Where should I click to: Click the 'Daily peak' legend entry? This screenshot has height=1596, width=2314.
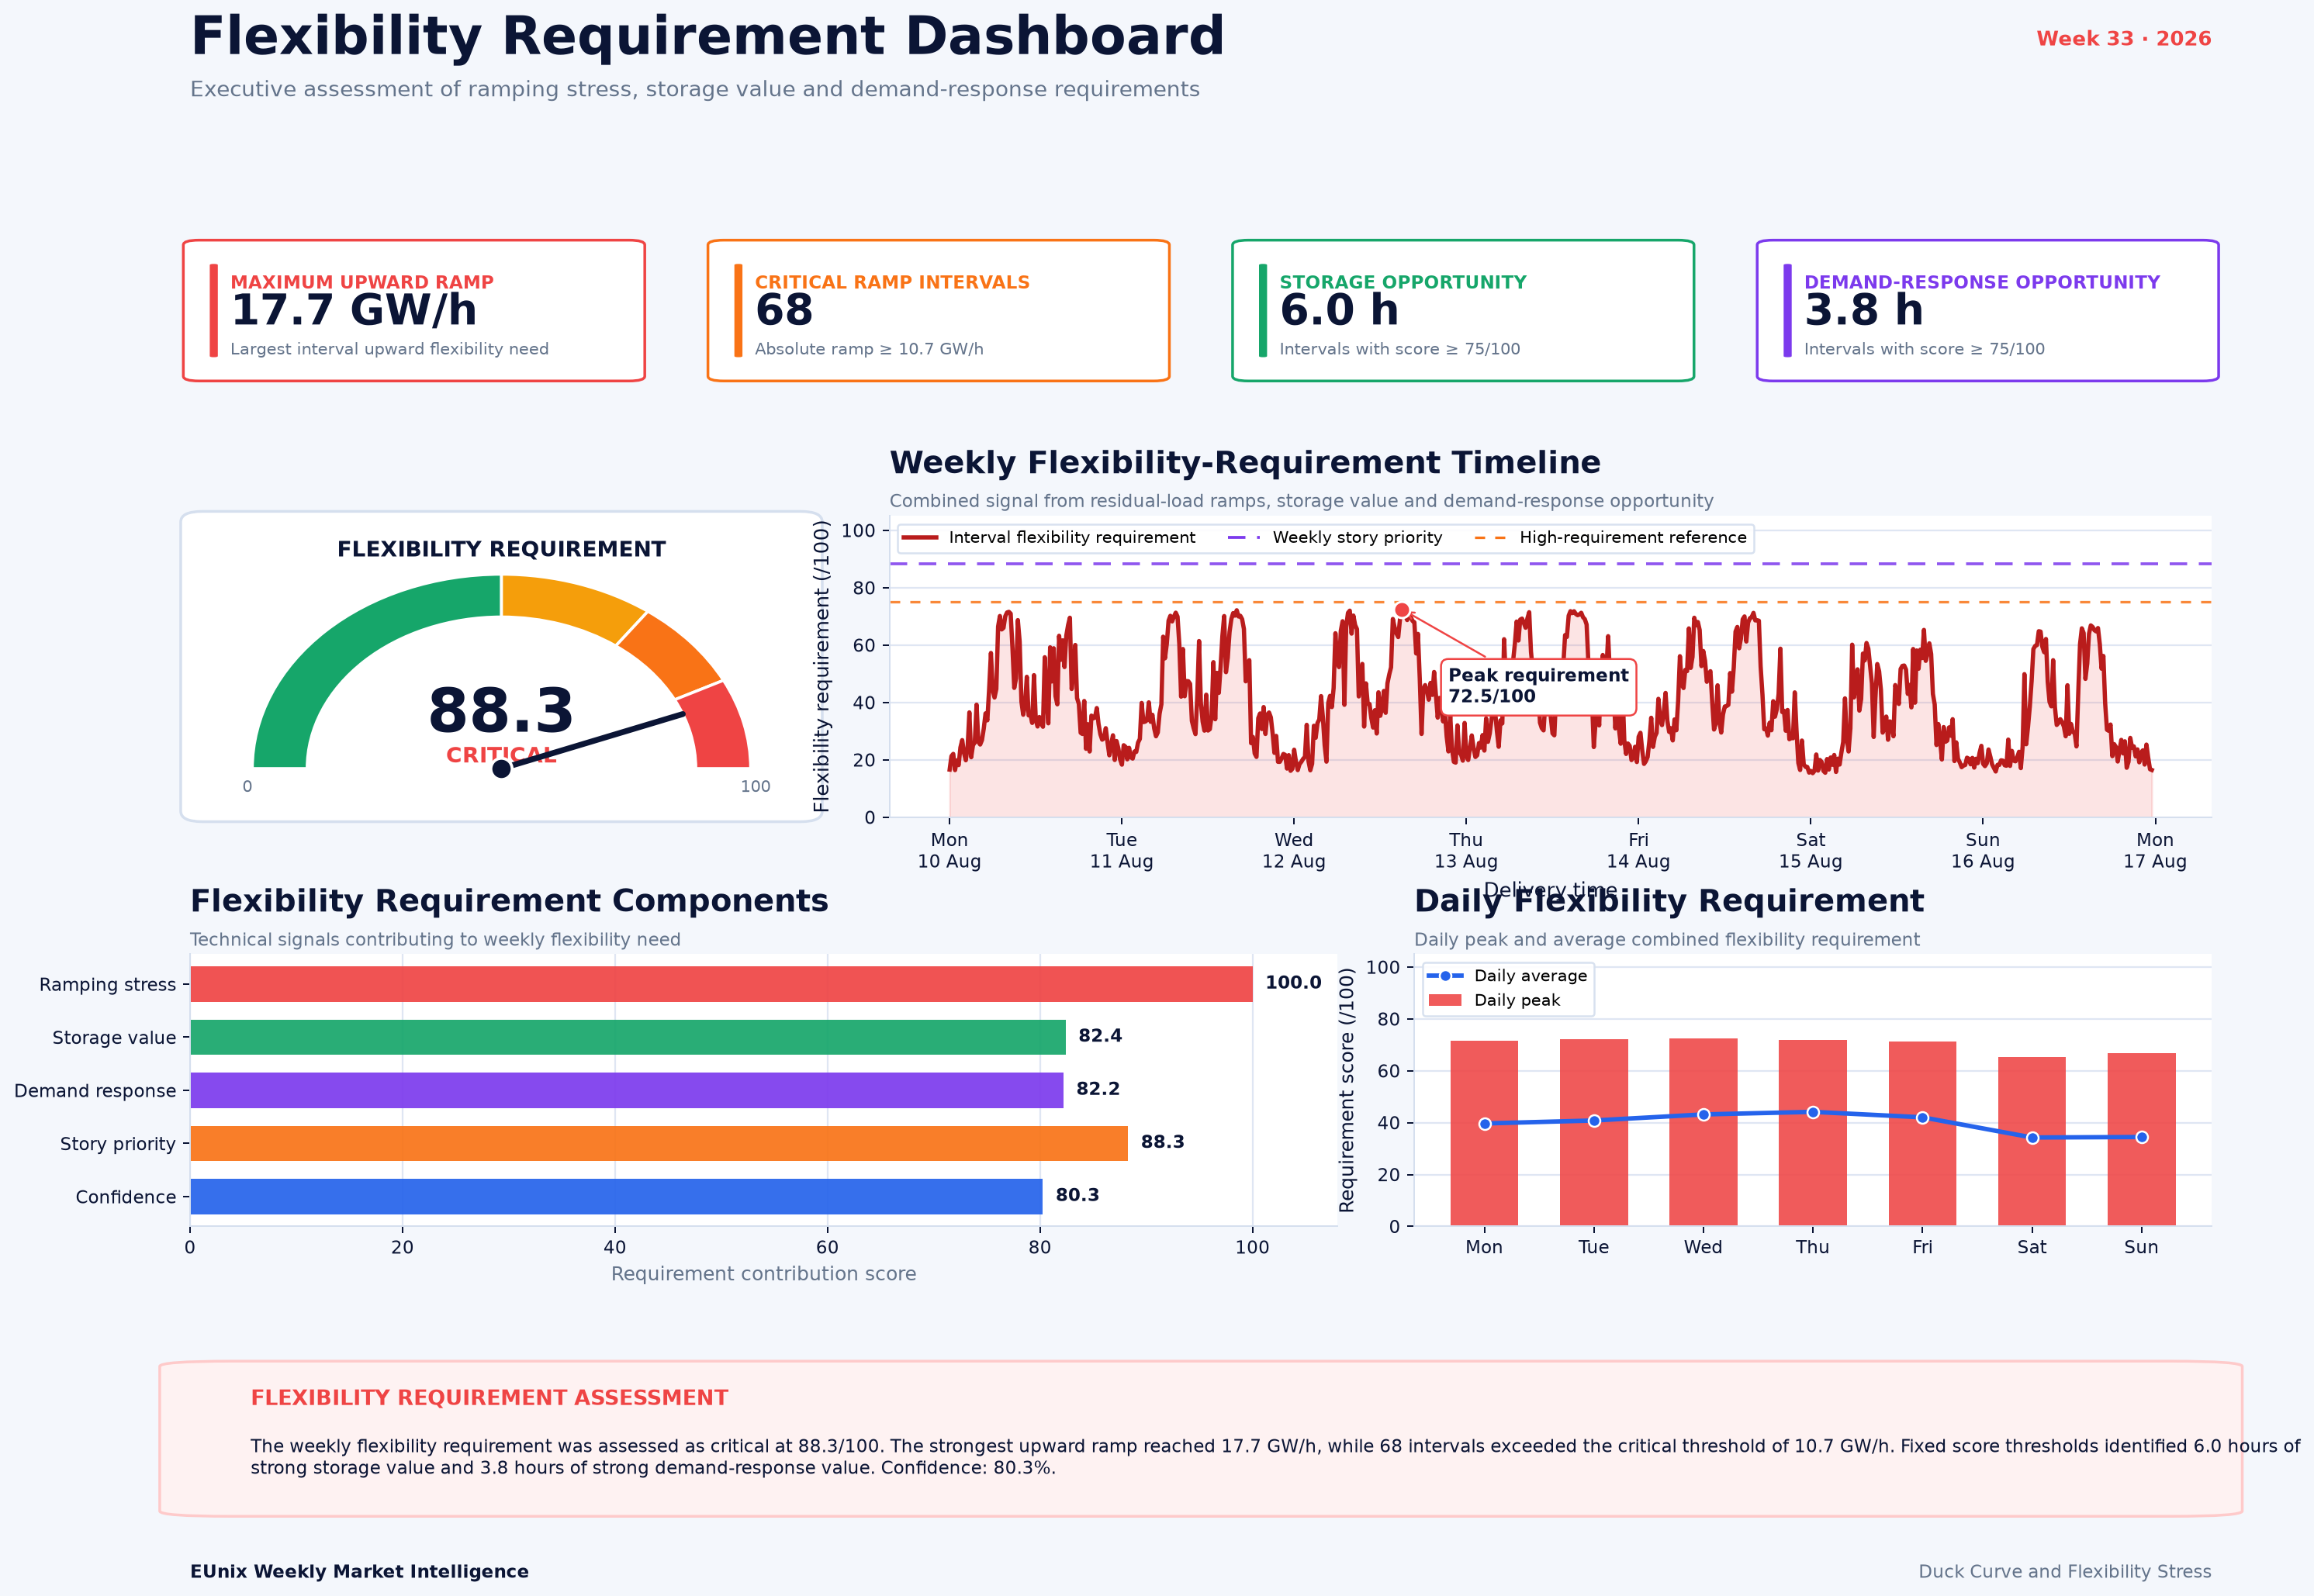(x=1494, y=1000)
